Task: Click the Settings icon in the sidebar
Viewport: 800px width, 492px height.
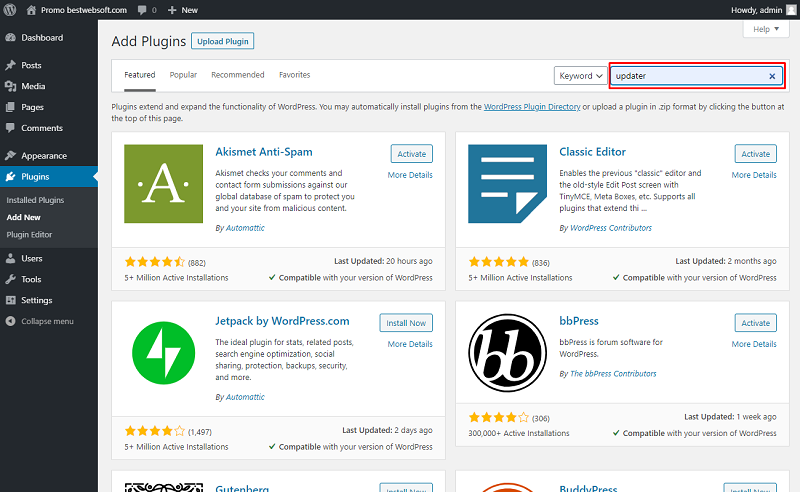Action: pos(10,300)
